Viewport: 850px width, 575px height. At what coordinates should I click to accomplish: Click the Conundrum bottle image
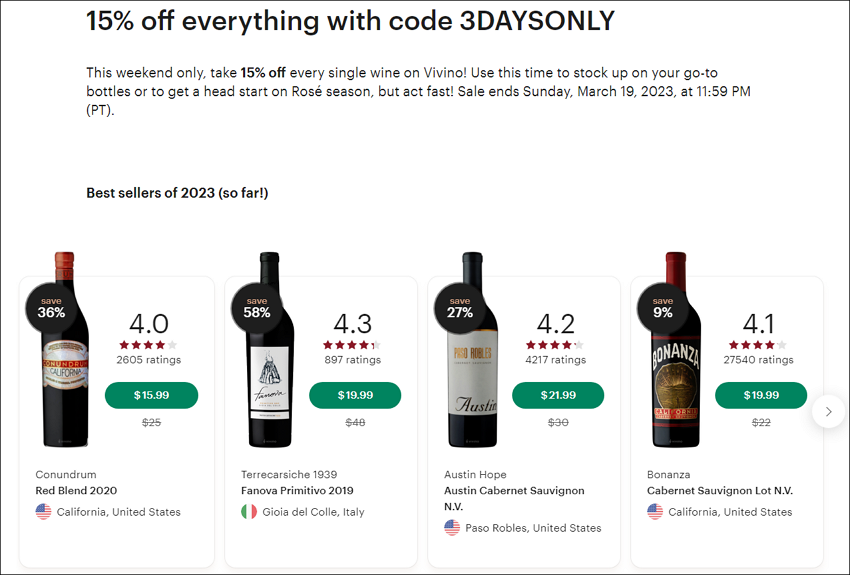tap(65, 350)
